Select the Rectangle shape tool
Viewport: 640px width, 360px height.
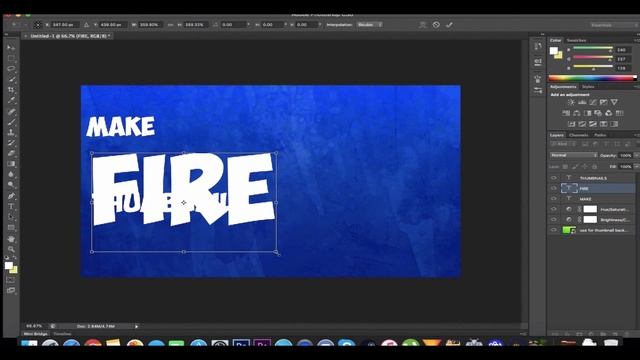coord(11,228)
